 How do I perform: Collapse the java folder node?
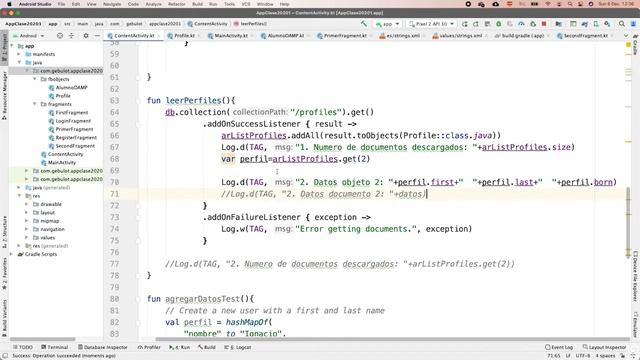click(x=19, y=62)
